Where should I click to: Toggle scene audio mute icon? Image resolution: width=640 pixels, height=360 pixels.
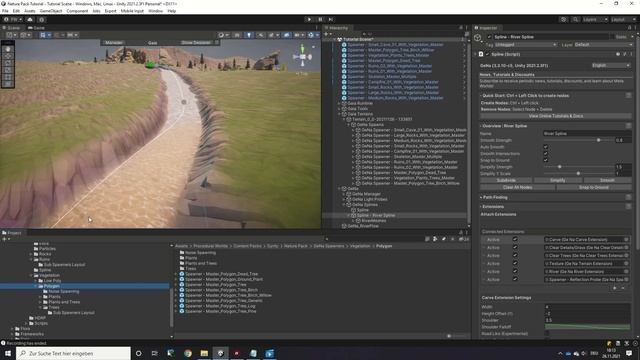coord(260,35)
